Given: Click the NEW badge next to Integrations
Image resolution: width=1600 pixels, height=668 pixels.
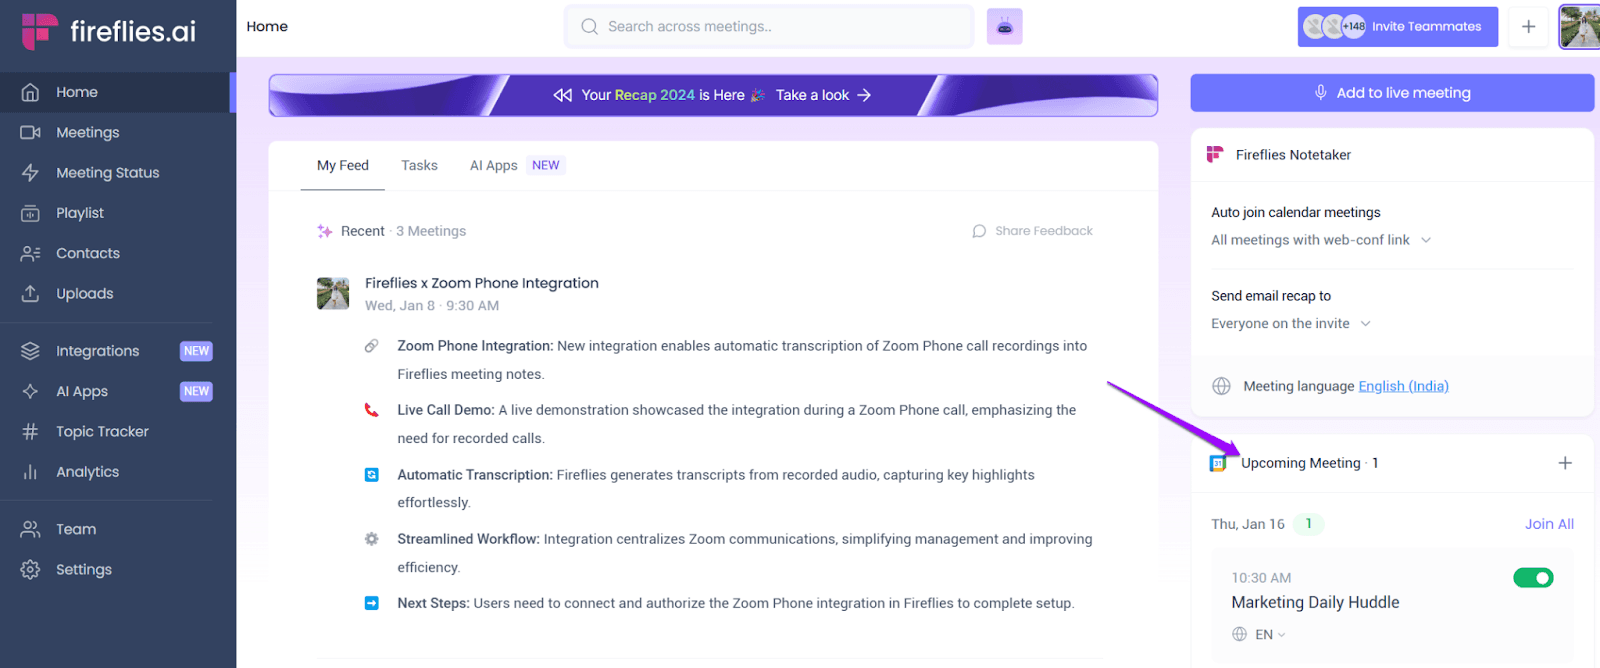Looking at the screenshot, I should (196, 351).
